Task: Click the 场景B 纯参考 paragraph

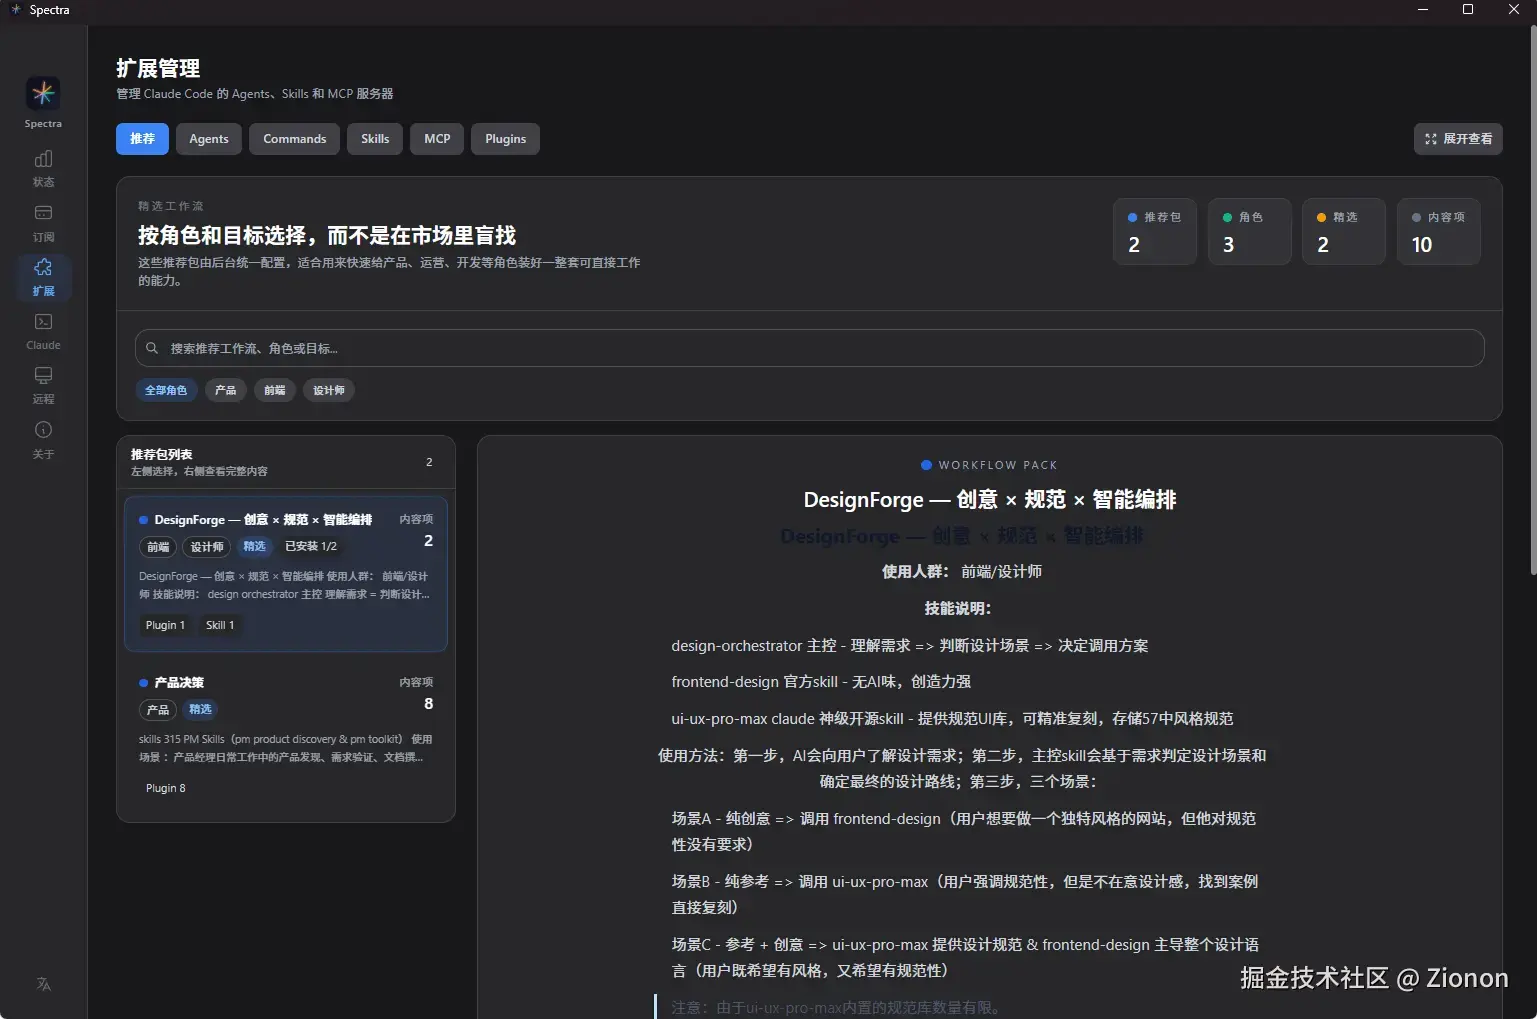Action: click(965, 894)
